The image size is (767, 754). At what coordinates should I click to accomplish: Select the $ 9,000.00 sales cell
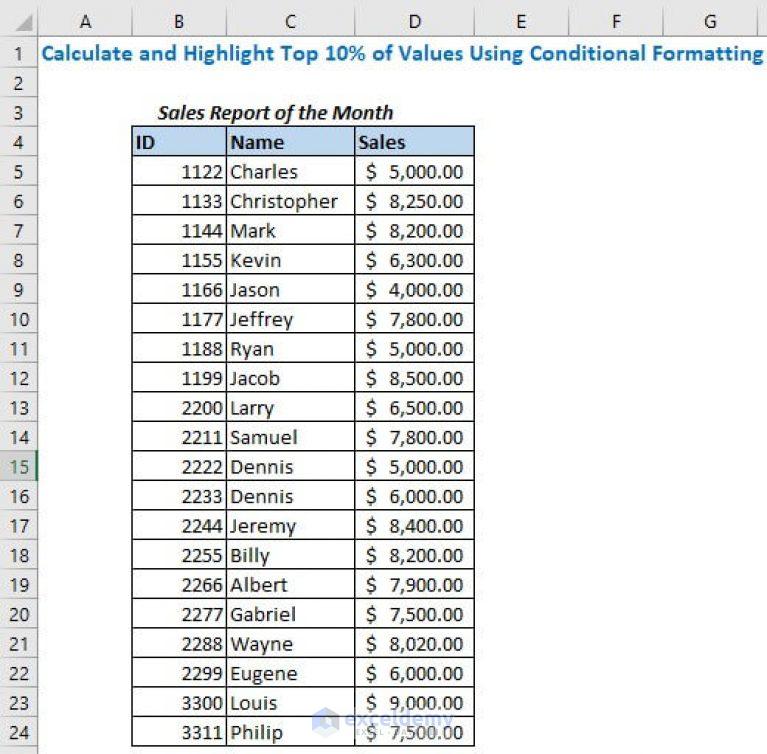[x=414, y=703]
